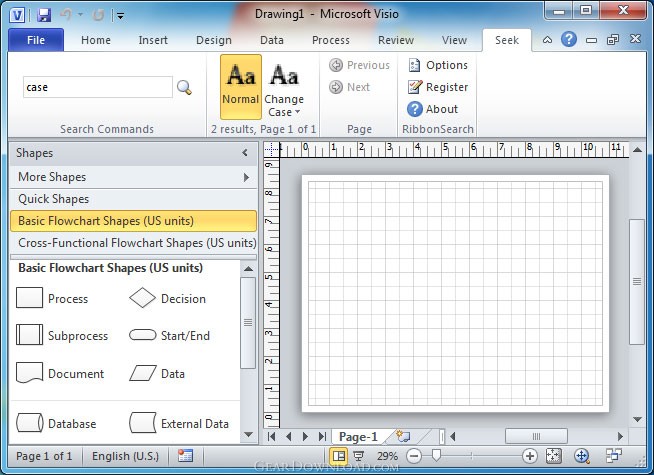The width and height of the screenshot is (654, 475).
Task: Go to the previous page tab arrow
Action: [289, 437]
